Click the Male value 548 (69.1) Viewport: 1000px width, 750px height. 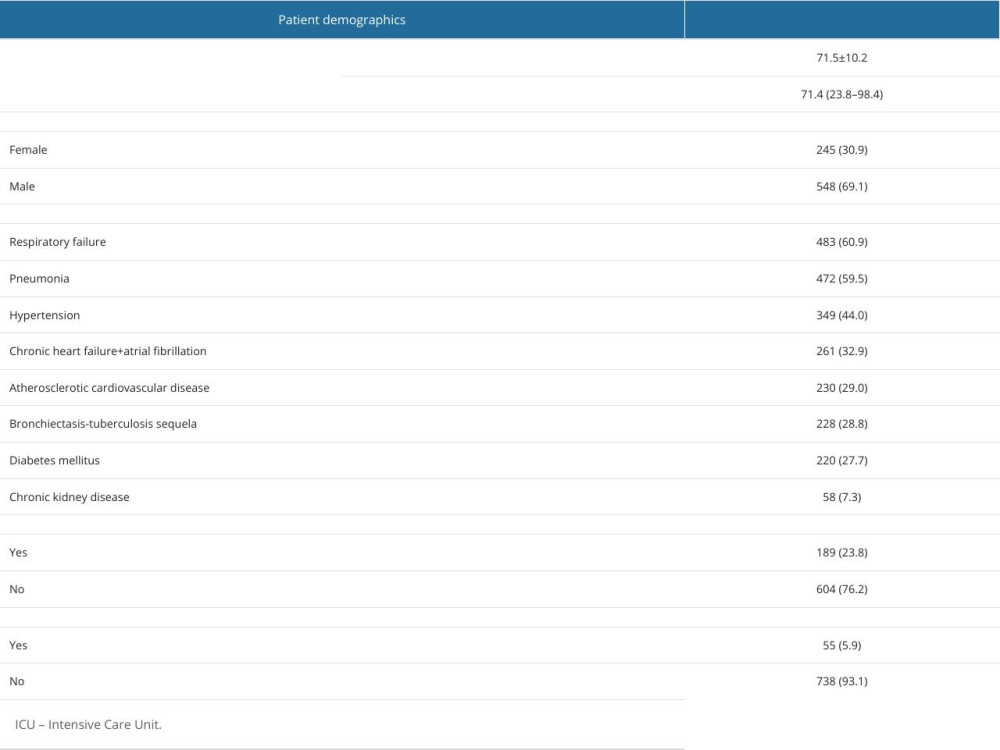click(x=841, y=187)
